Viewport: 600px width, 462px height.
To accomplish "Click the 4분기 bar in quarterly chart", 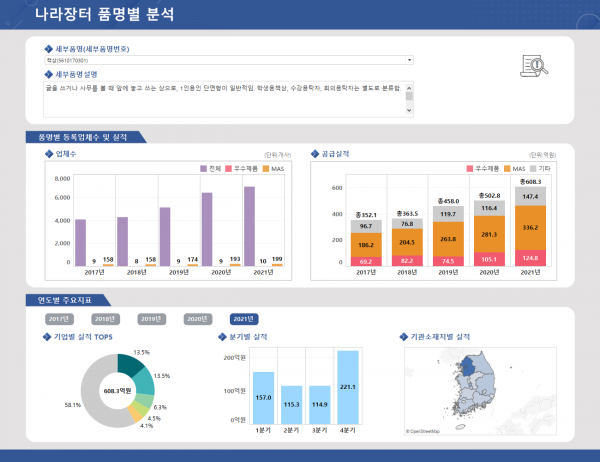I will point(348,385).
